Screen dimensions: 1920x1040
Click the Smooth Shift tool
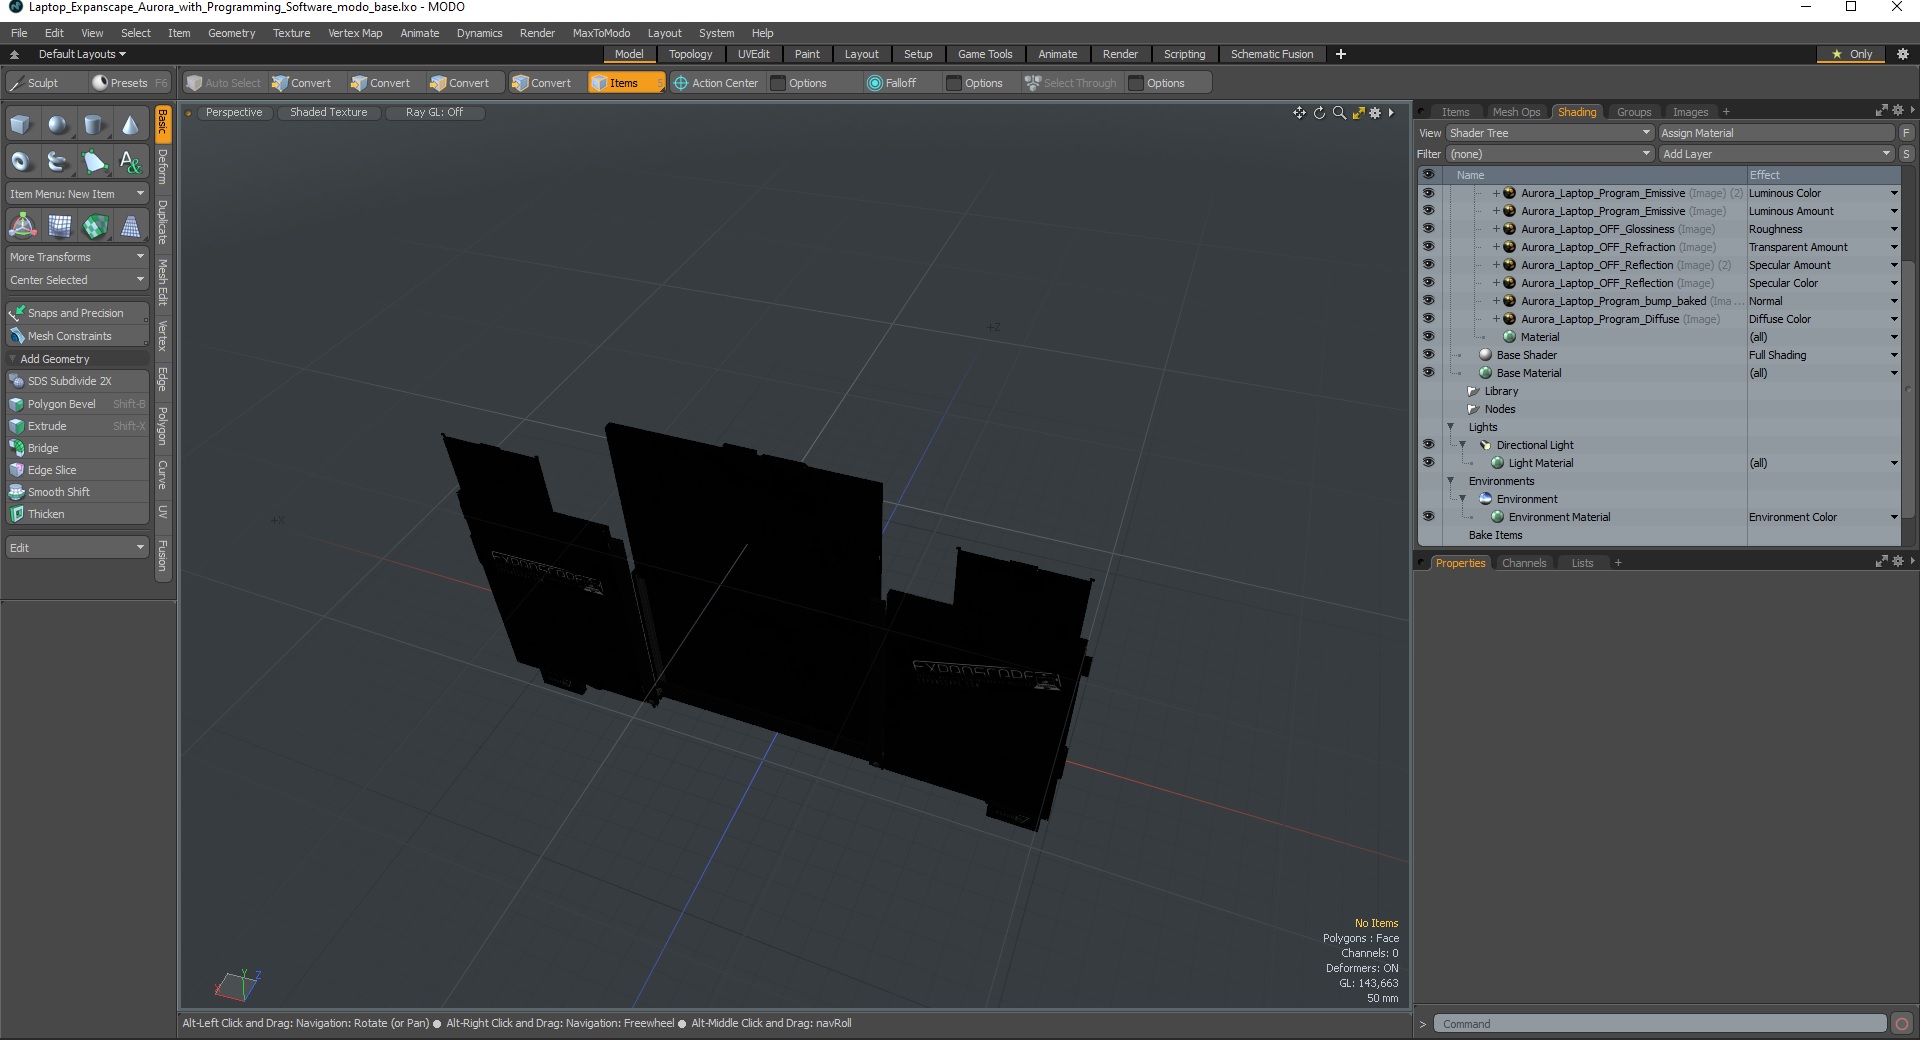pyautogui.click(x=77, y=492)
